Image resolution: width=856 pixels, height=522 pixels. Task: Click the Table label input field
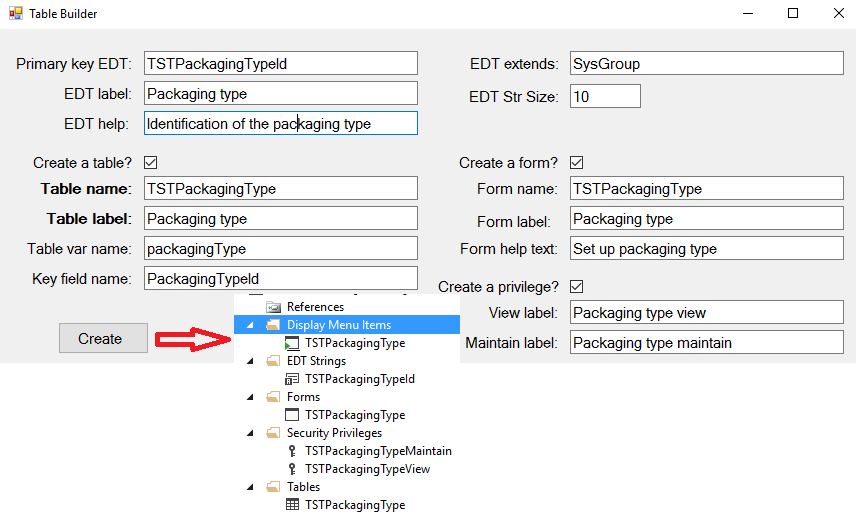click(x=281, y=218)
